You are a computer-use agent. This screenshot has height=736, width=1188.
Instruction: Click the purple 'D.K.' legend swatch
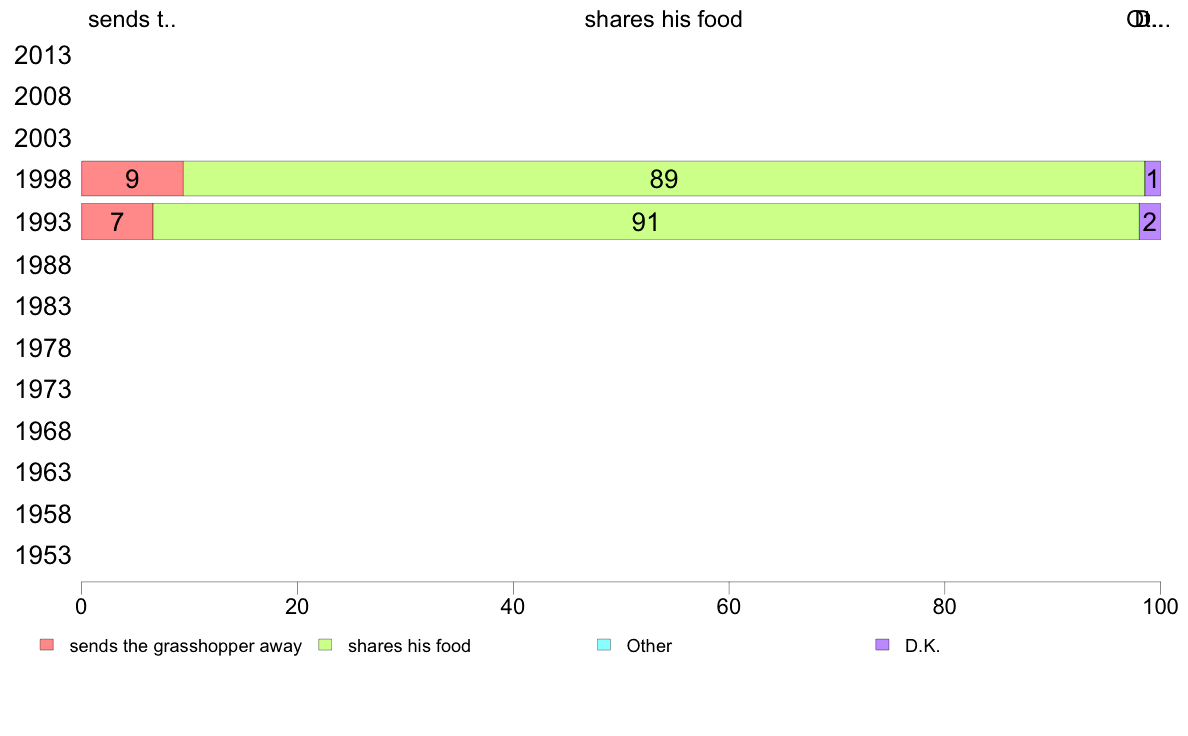tap(882, 645)
